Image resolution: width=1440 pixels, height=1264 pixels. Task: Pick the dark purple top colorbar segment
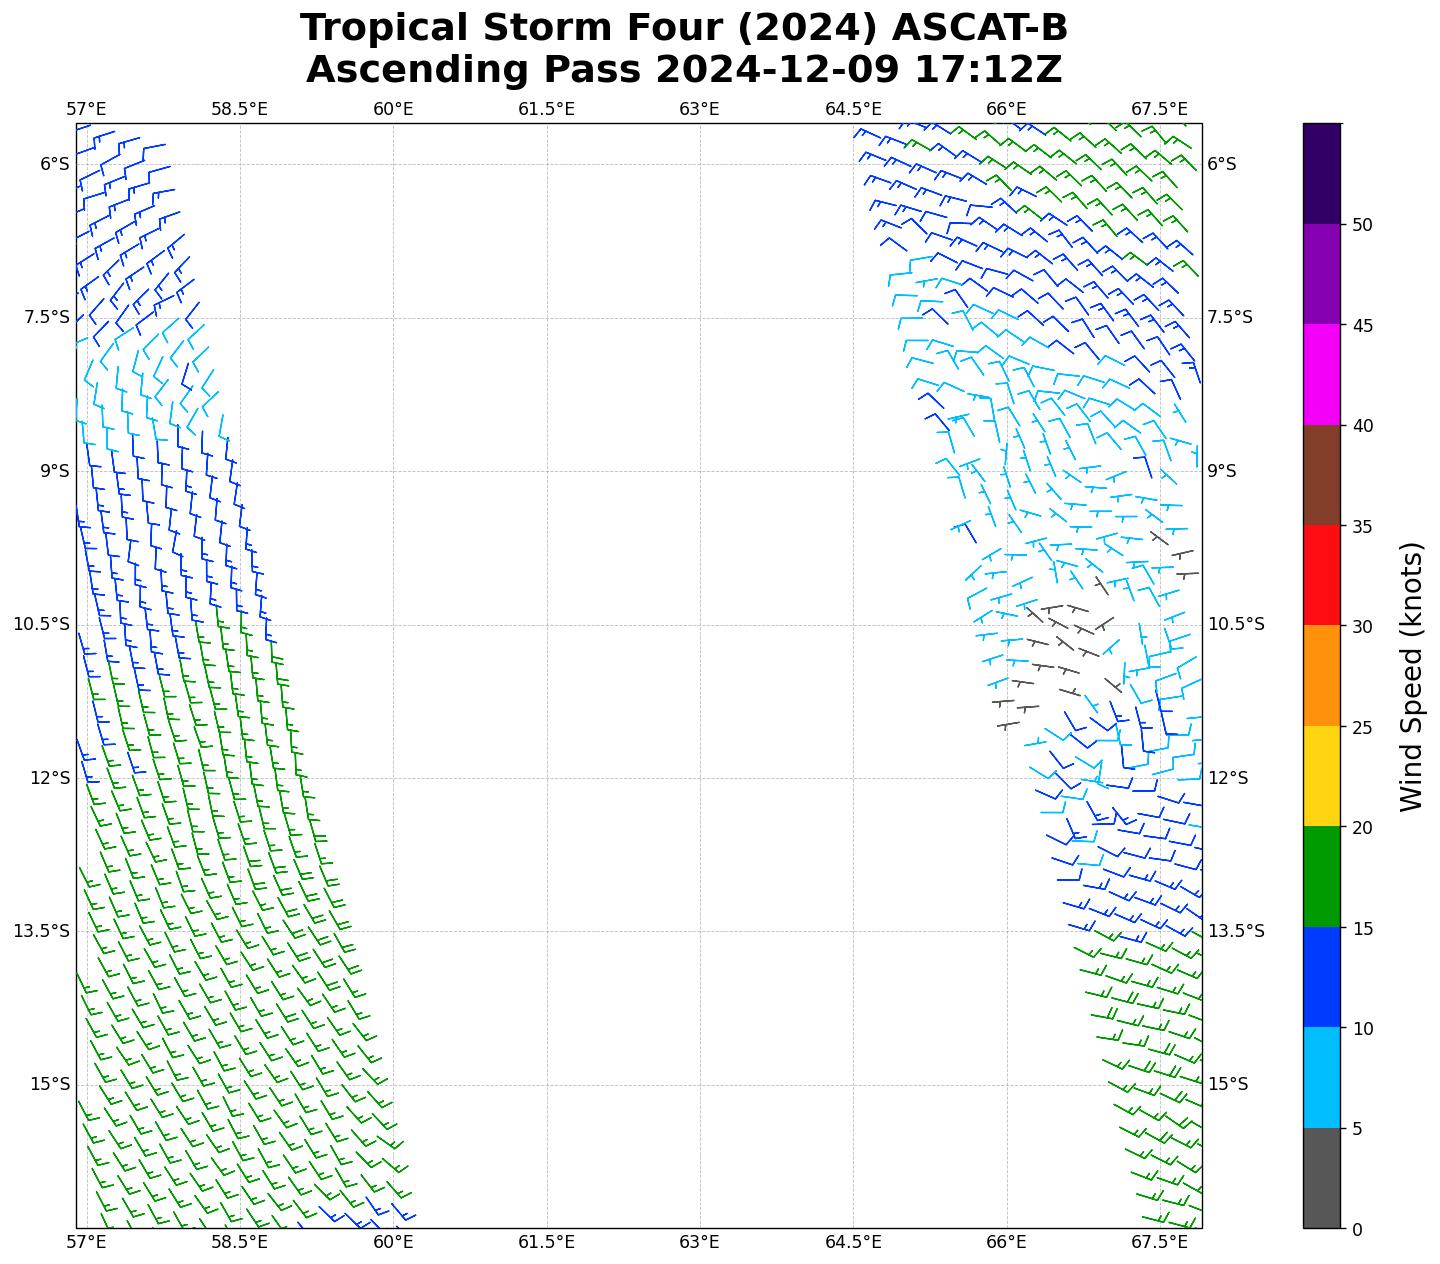tap(1321, 173)
